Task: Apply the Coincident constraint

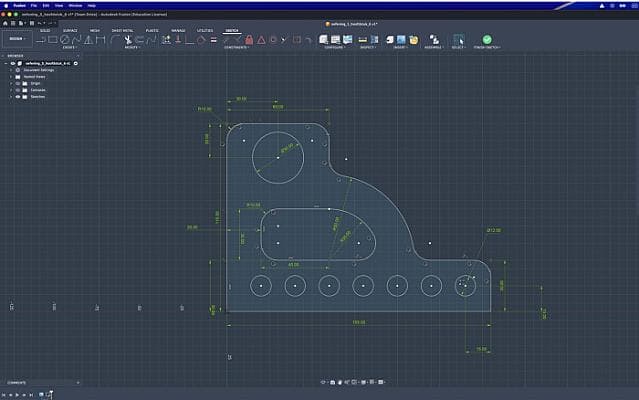Action: coord(189,40)
